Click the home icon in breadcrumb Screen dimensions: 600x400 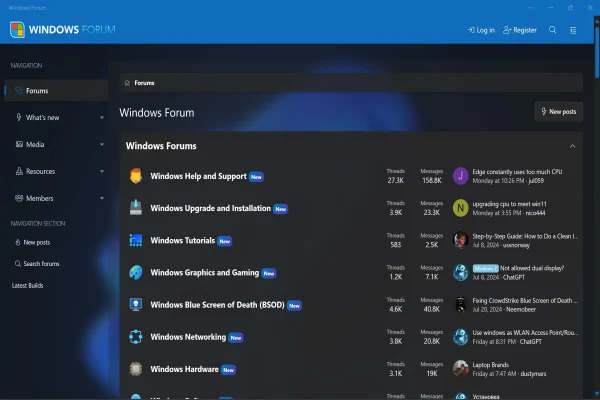[127, 83]
